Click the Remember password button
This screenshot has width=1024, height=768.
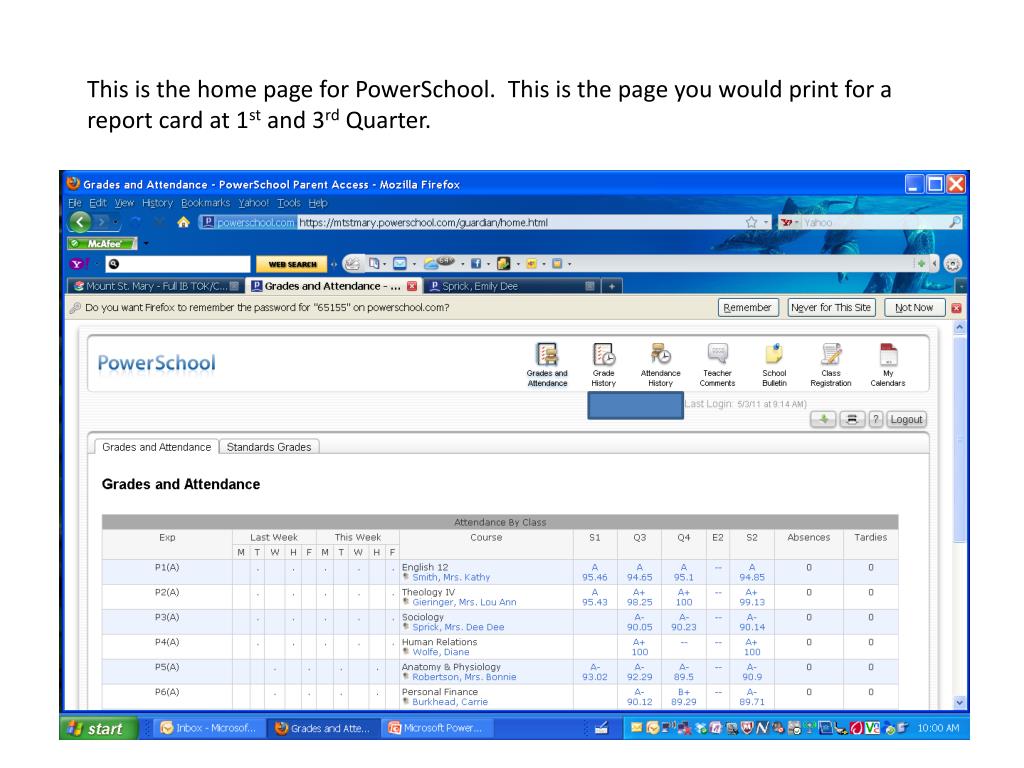coord(748,308)
